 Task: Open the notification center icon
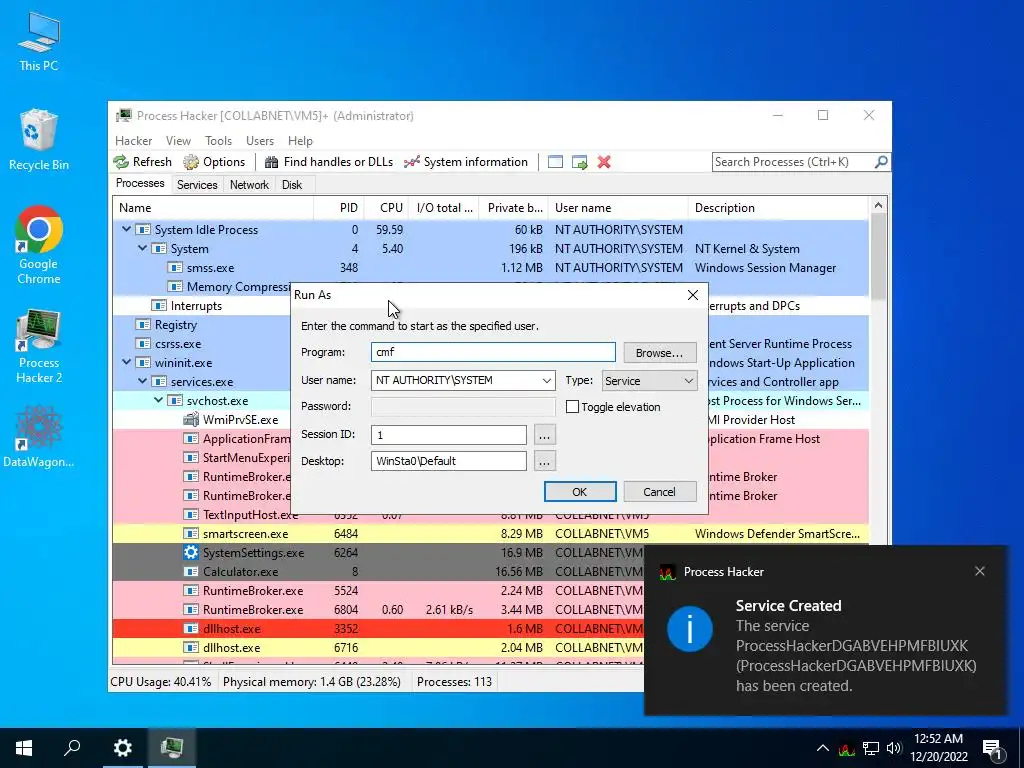pos(992,749)
